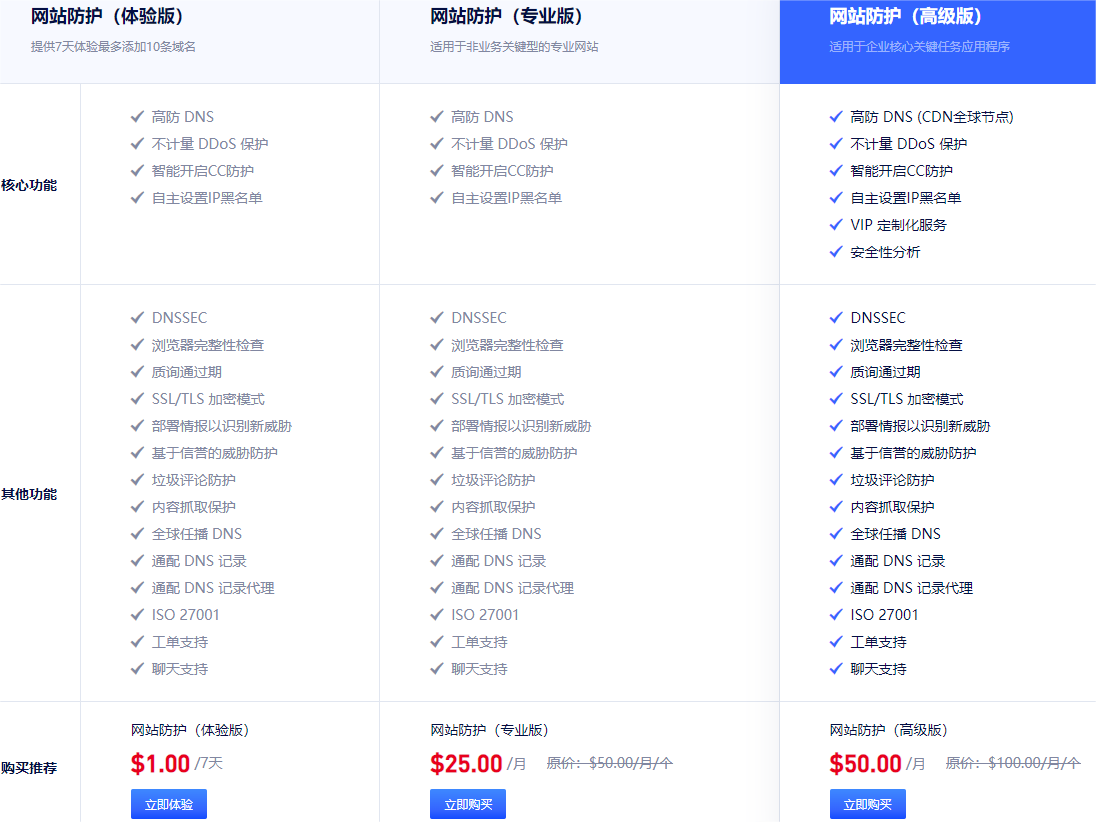
Task: Click 高防 DNS (CDN全球节点) feature text
Action: click(x=932, y=117)
